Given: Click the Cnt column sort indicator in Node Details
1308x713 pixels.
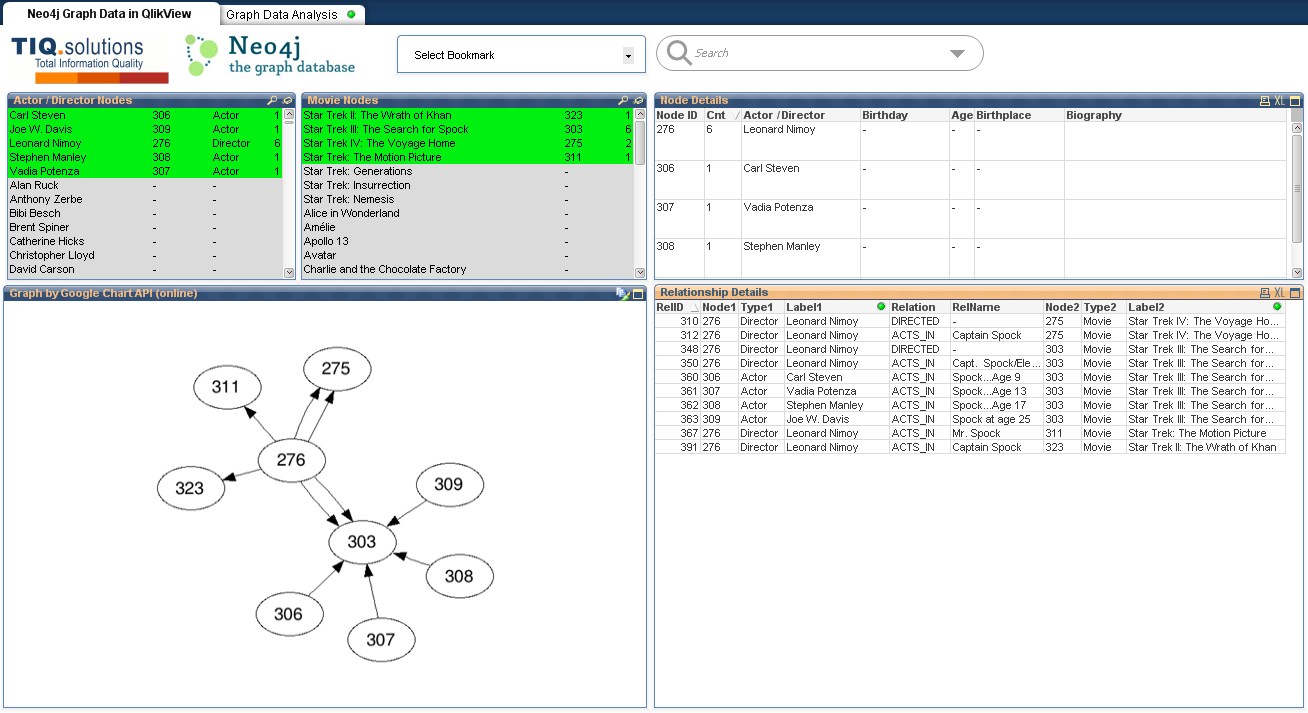Looking at the screenshot, I should pos(737,116).
